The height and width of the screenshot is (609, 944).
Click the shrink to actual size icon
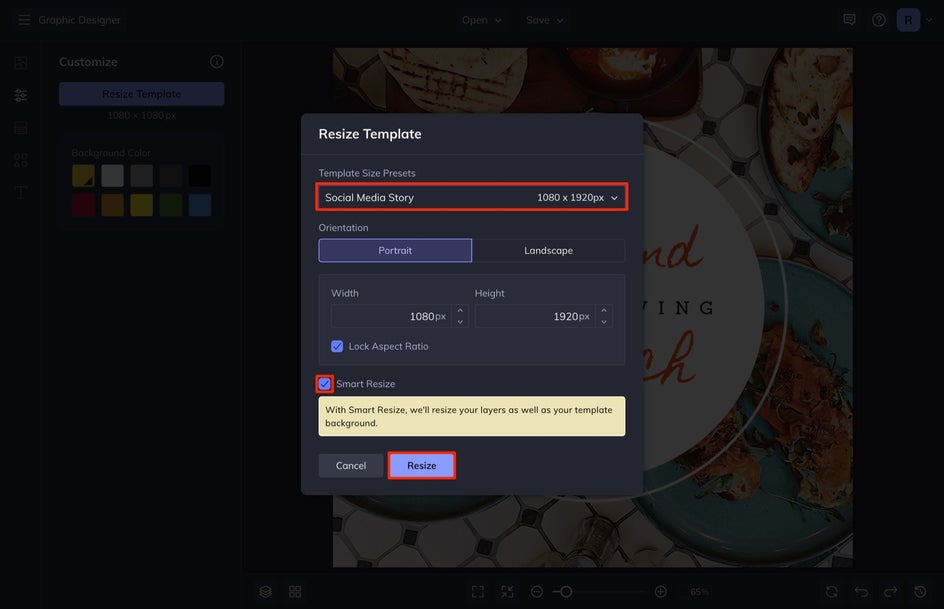508,592
